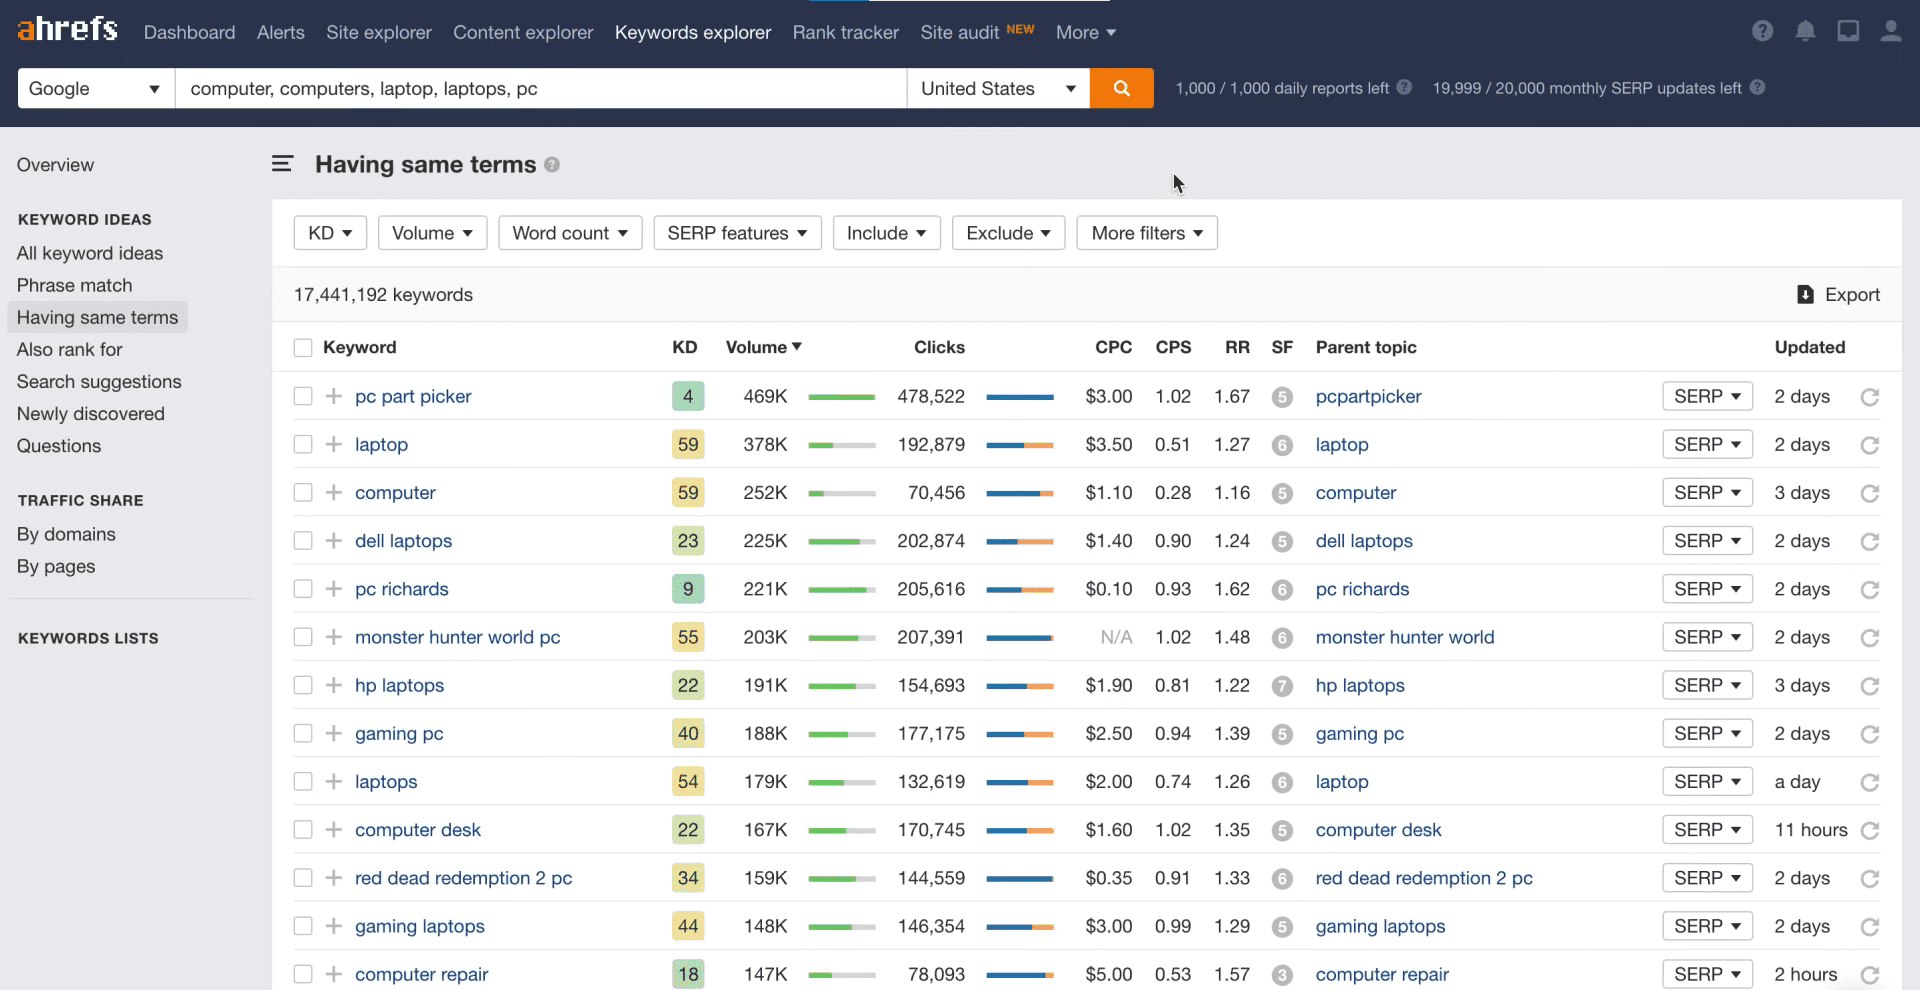Check the box for 'dell laptops' keyword
Viewport: 1920px width, 990px height.
[x=303, y=541]
